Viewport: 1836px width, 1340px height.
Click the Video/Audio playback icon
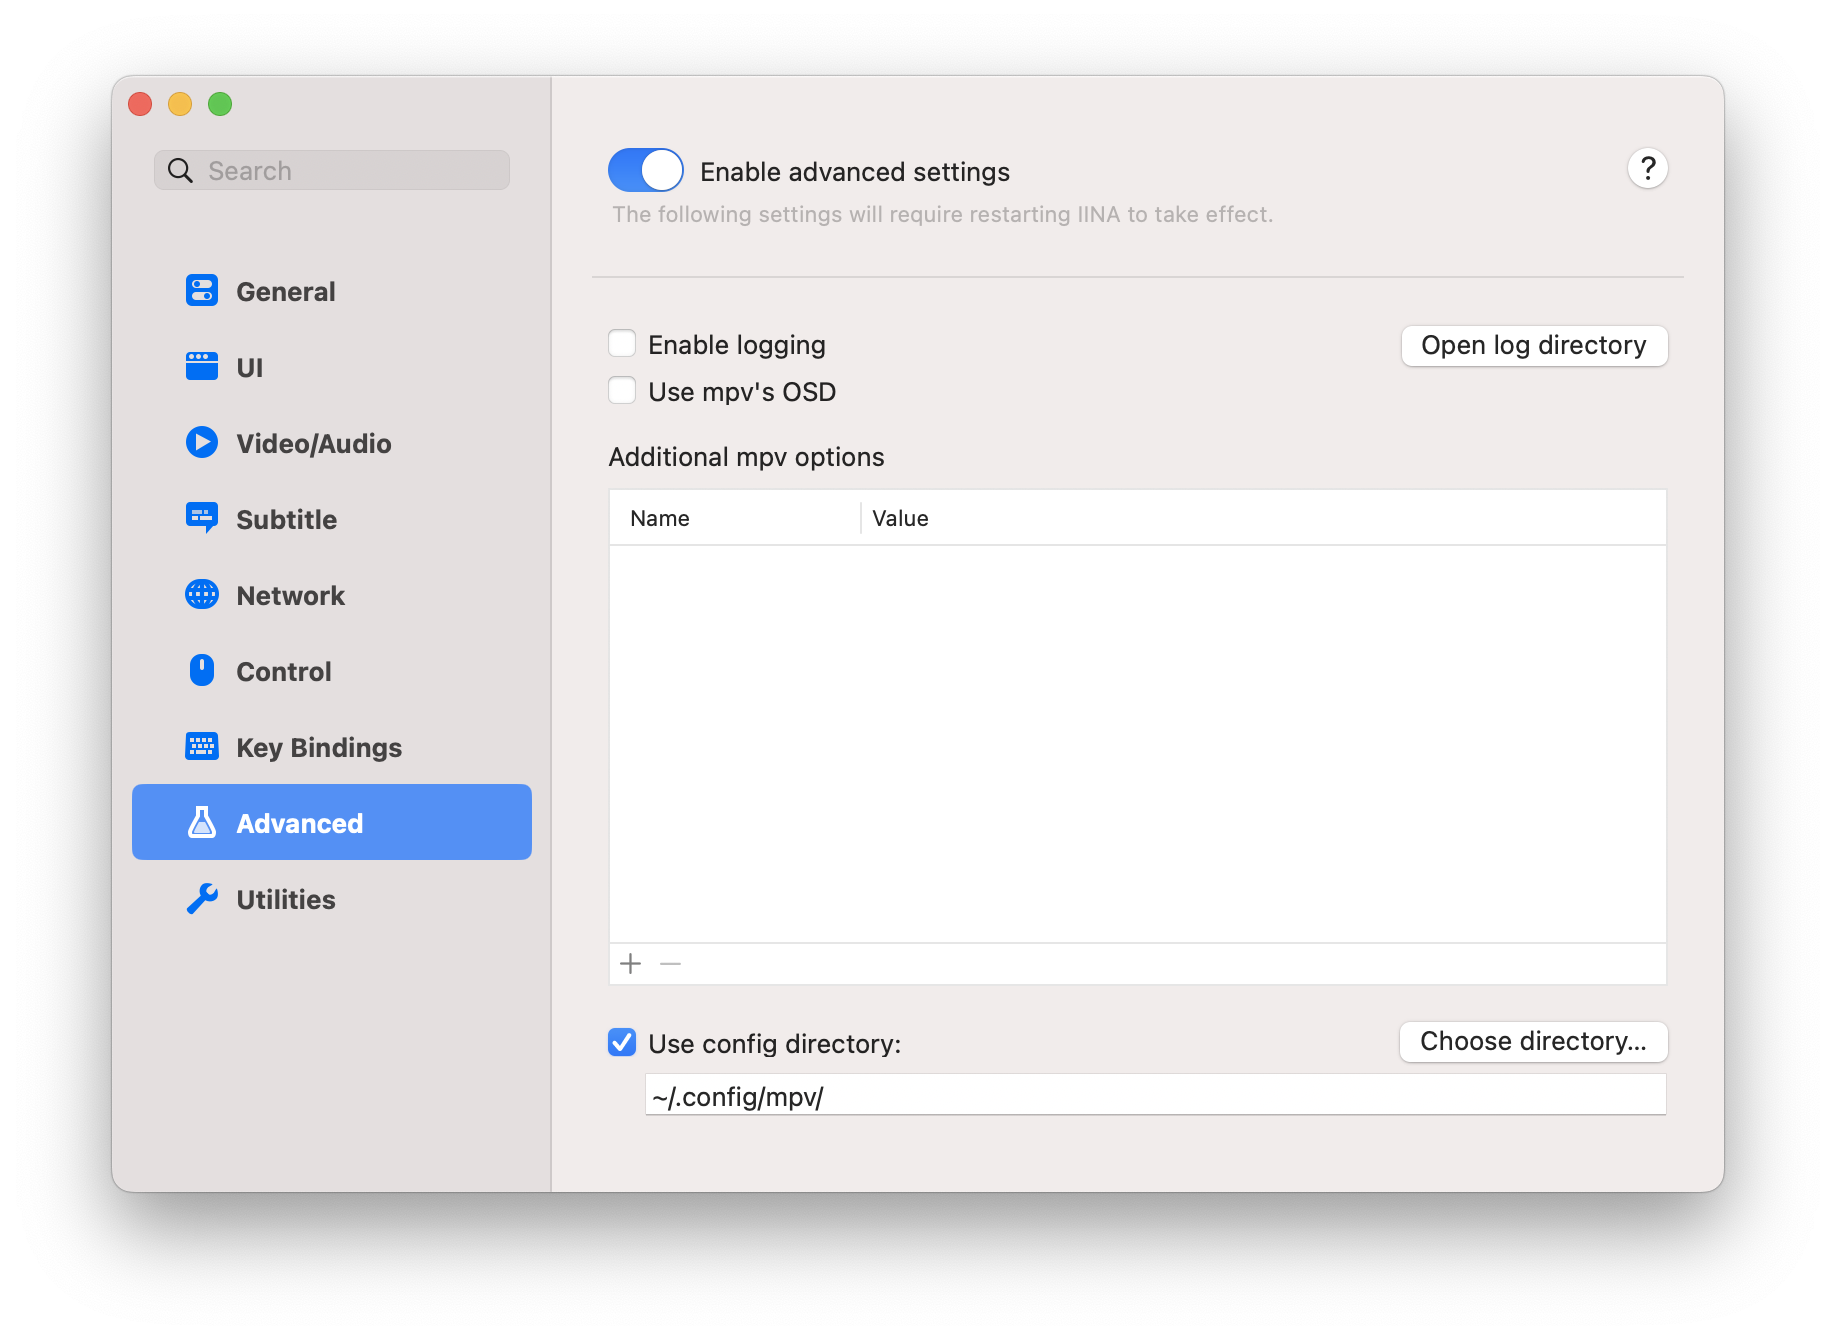pos(201,442)
